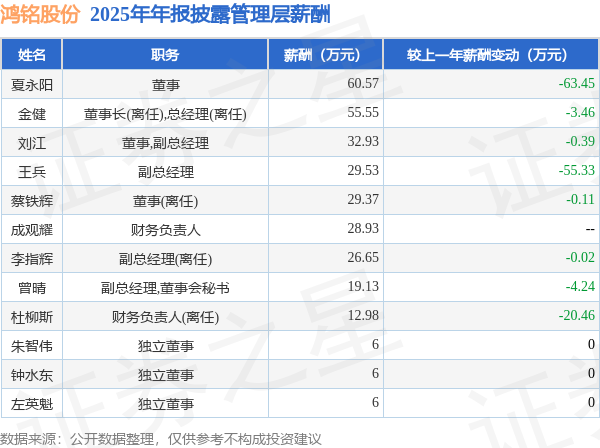Click 副总经理 position in 王兵 row

tap(165, 172)
